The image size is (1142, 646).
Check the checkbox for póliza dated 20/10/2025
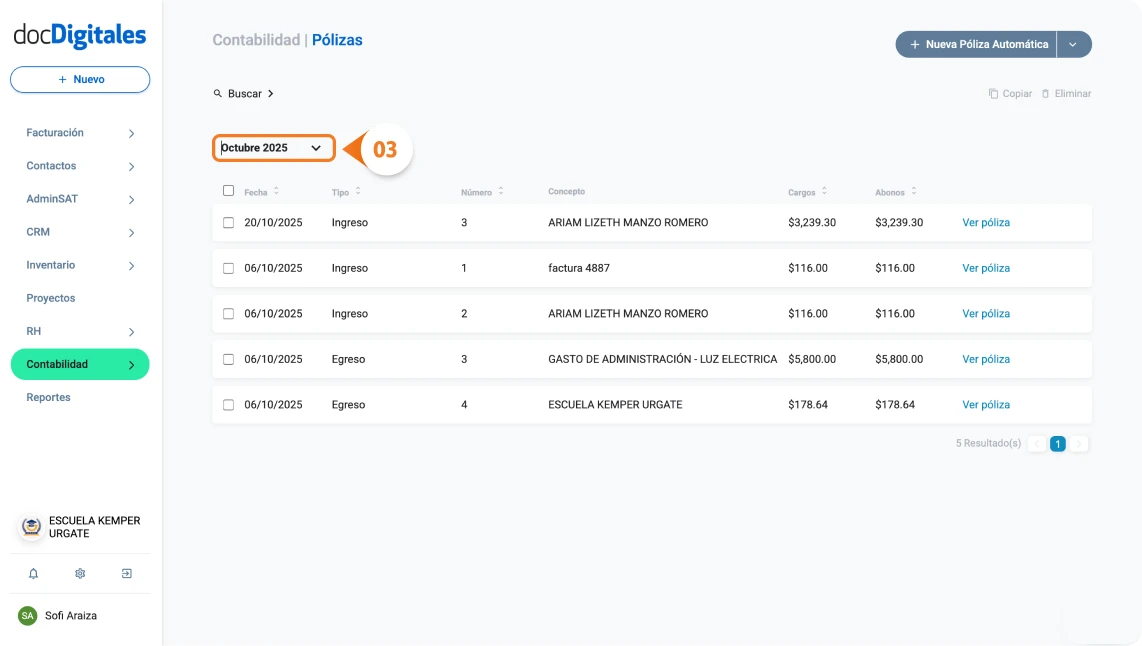(x=229, y=222)
